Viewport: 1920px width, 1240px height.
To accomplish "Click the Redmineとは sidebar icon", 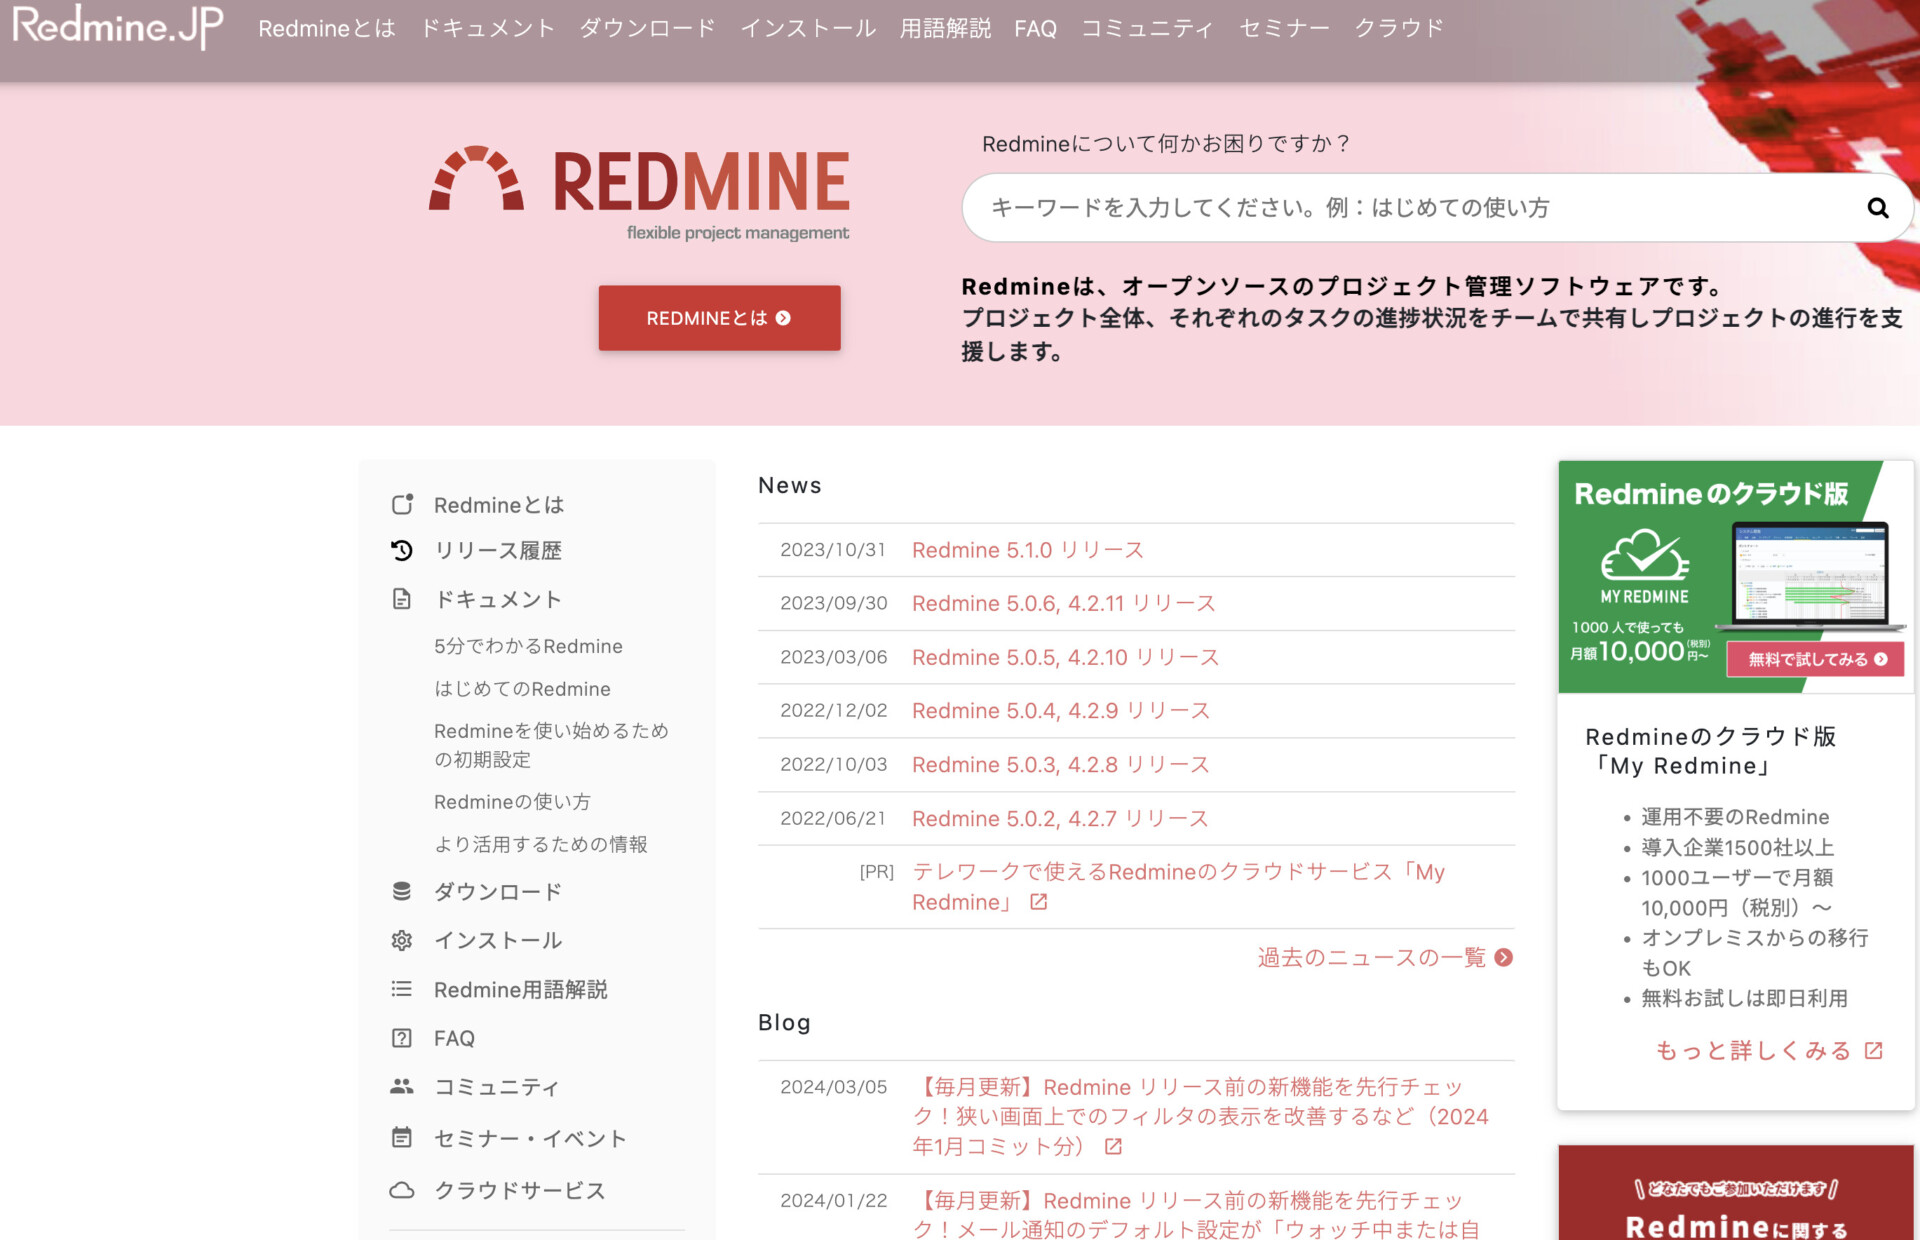I will coord(402,504).
